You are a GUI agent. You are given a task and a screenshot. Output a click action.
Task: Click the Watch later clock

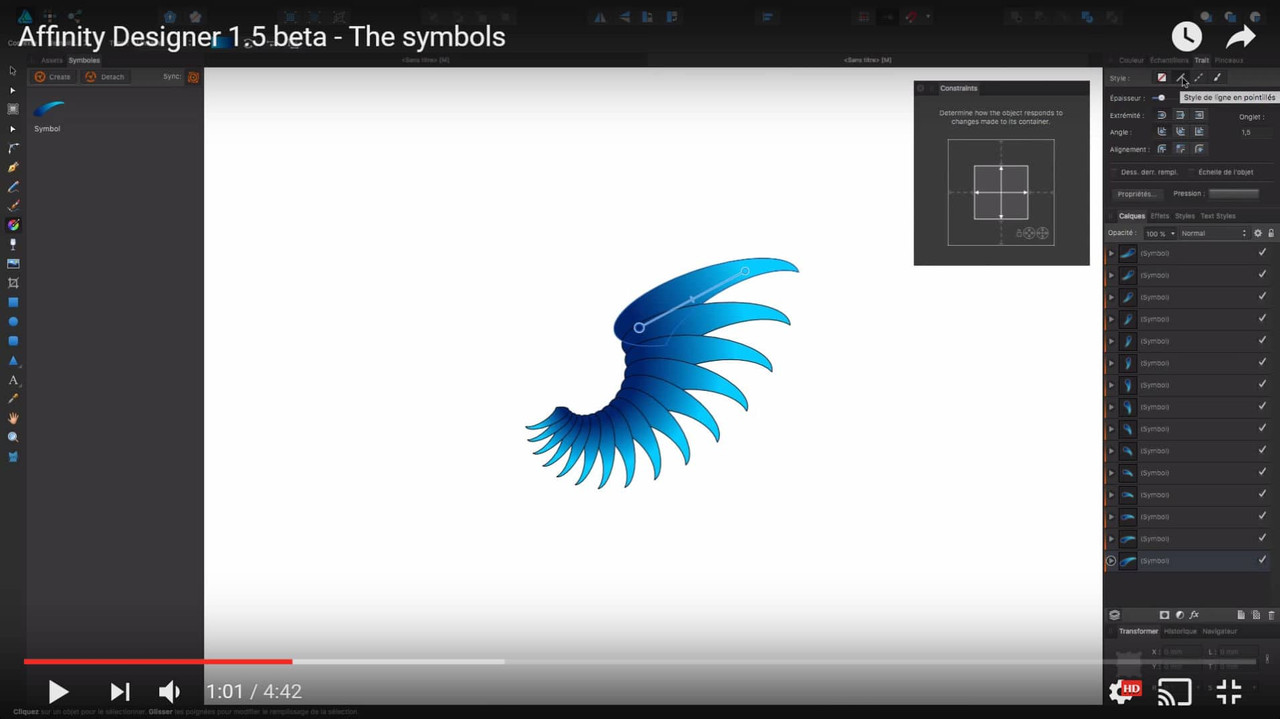1186,37
